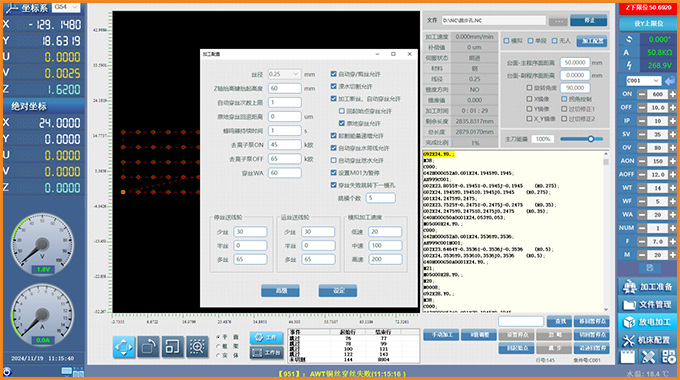Enable 单段 single-block checkbox
This screenshot has width=680, height=380.
point(530,41)
